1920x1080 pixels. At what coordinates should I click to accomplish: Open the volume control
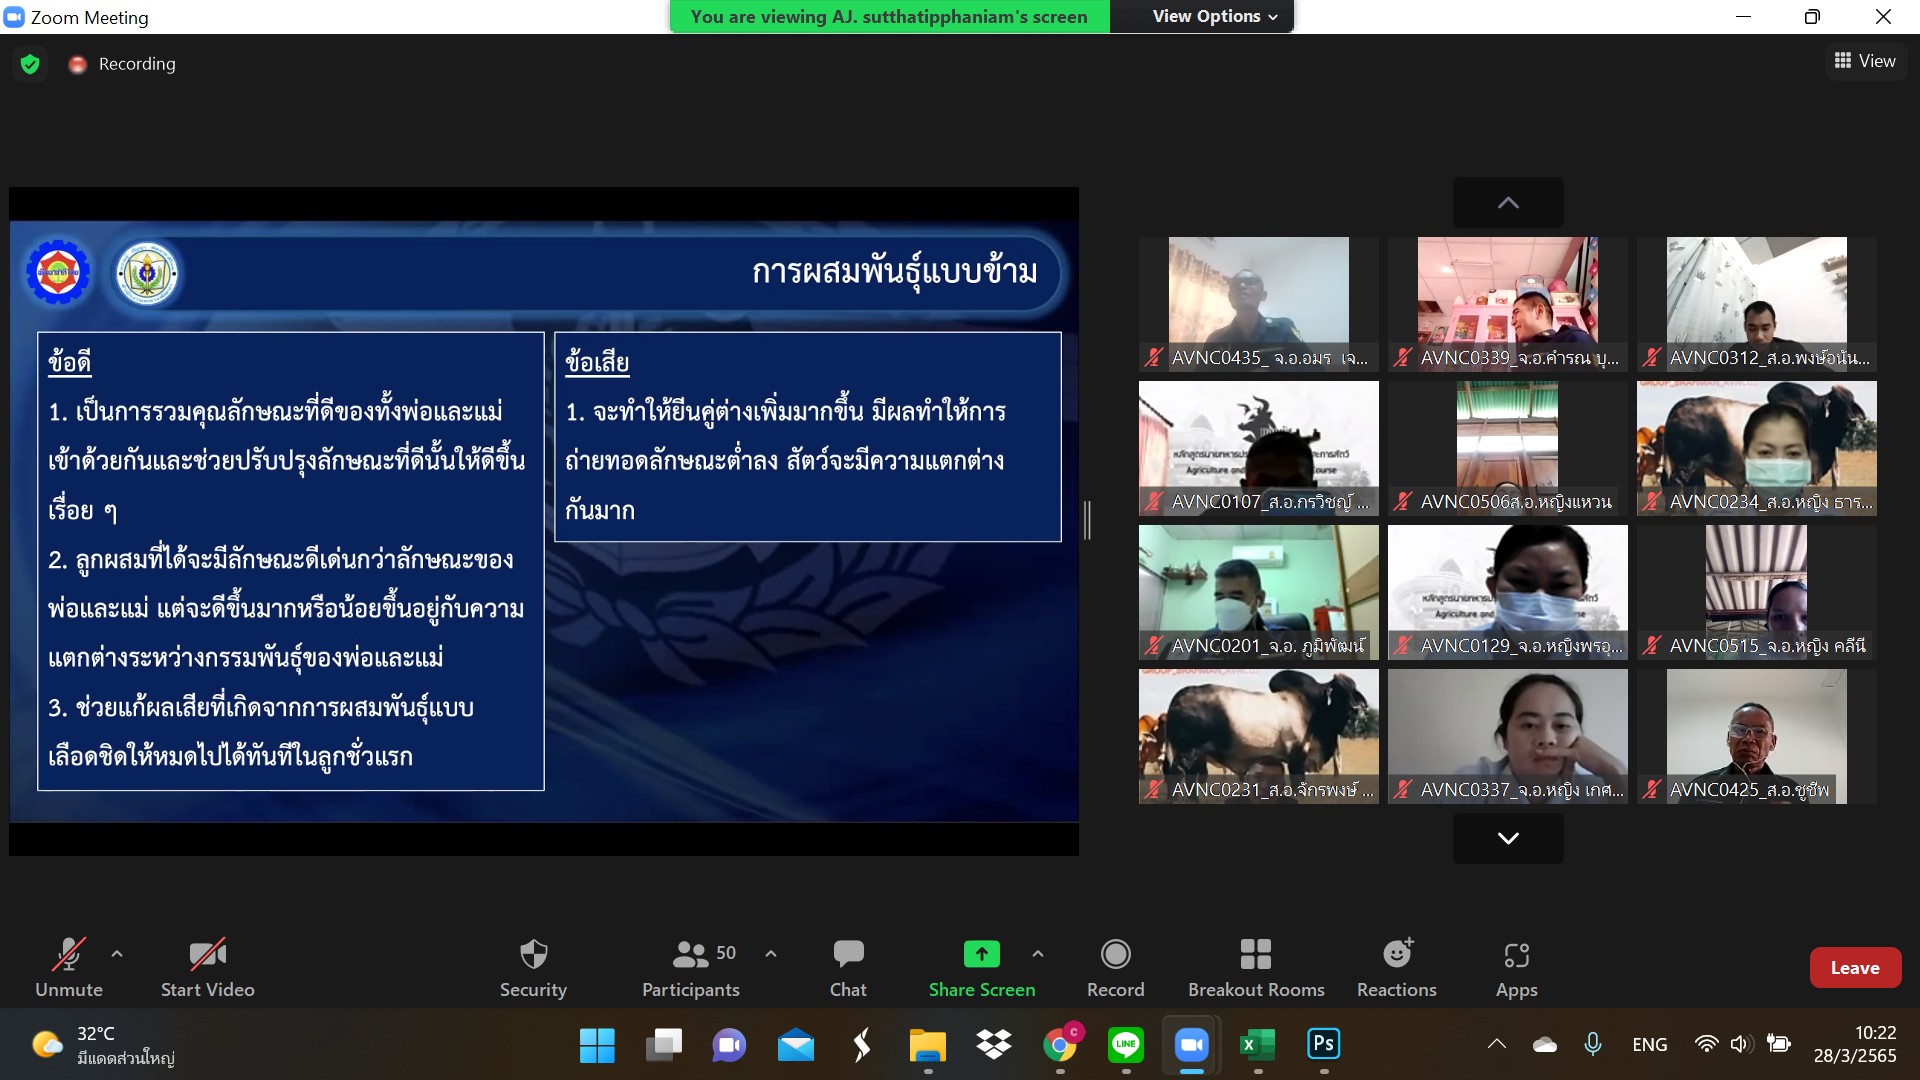click(x=1741, y=1044)
